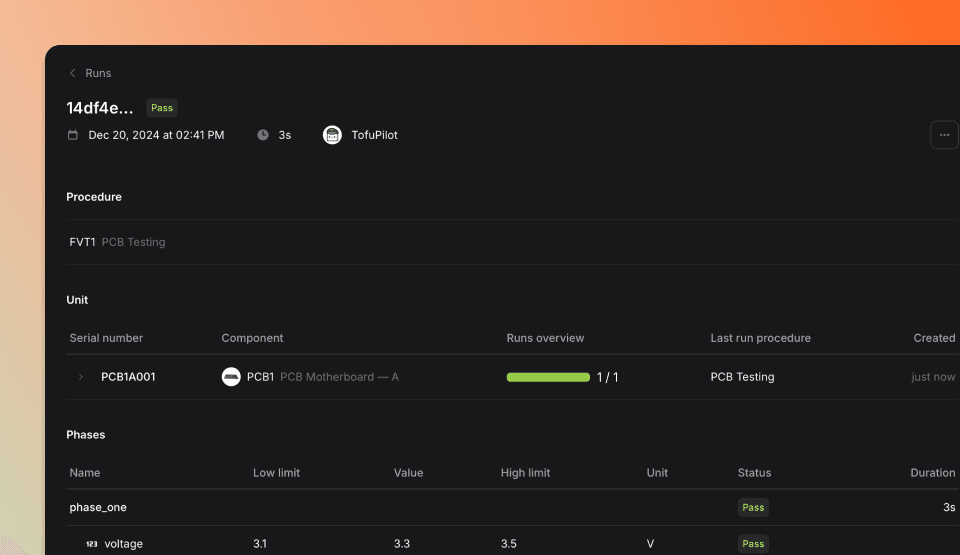Open the TofuPilot user name

click(374, 135)
